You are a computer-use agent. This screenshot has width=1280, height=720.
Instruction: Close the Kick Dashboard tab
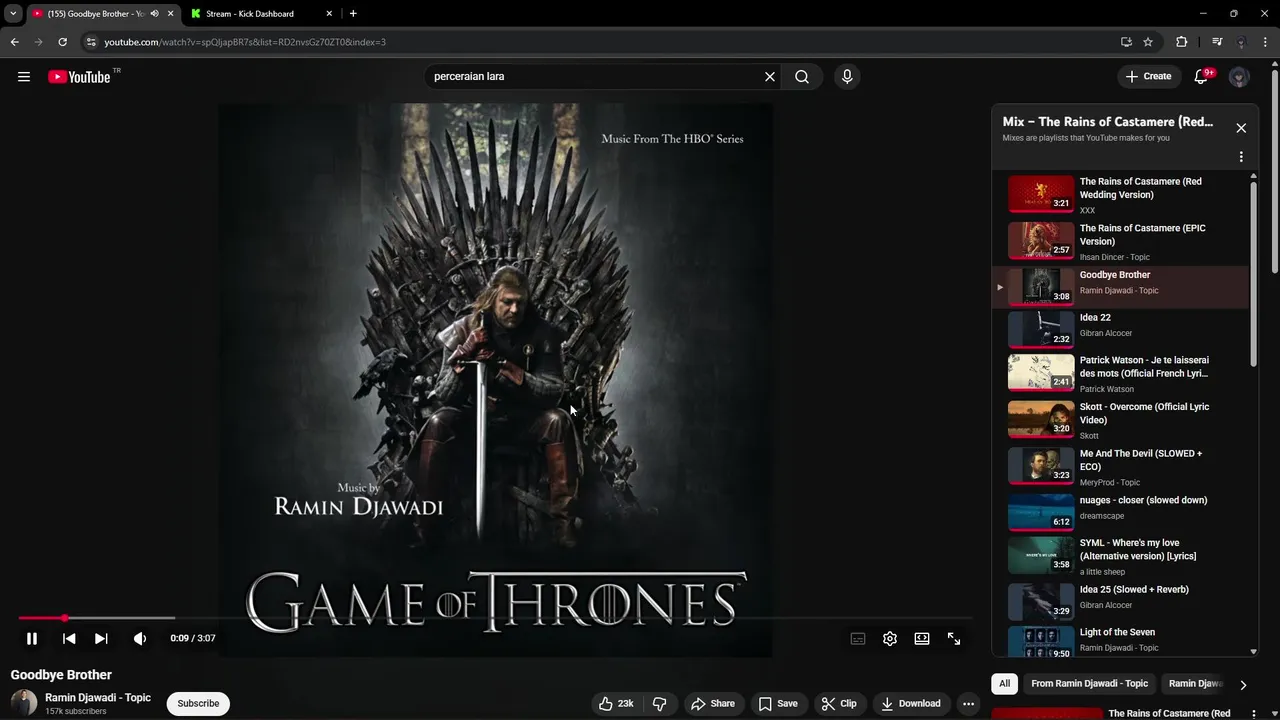(x=329, y=14)
